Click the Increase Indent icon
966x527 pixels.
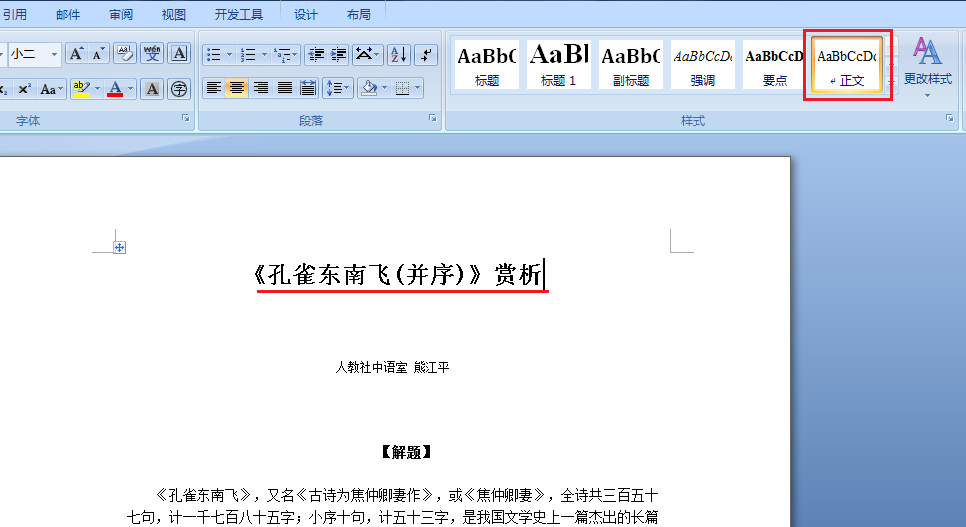pos(339,55)
